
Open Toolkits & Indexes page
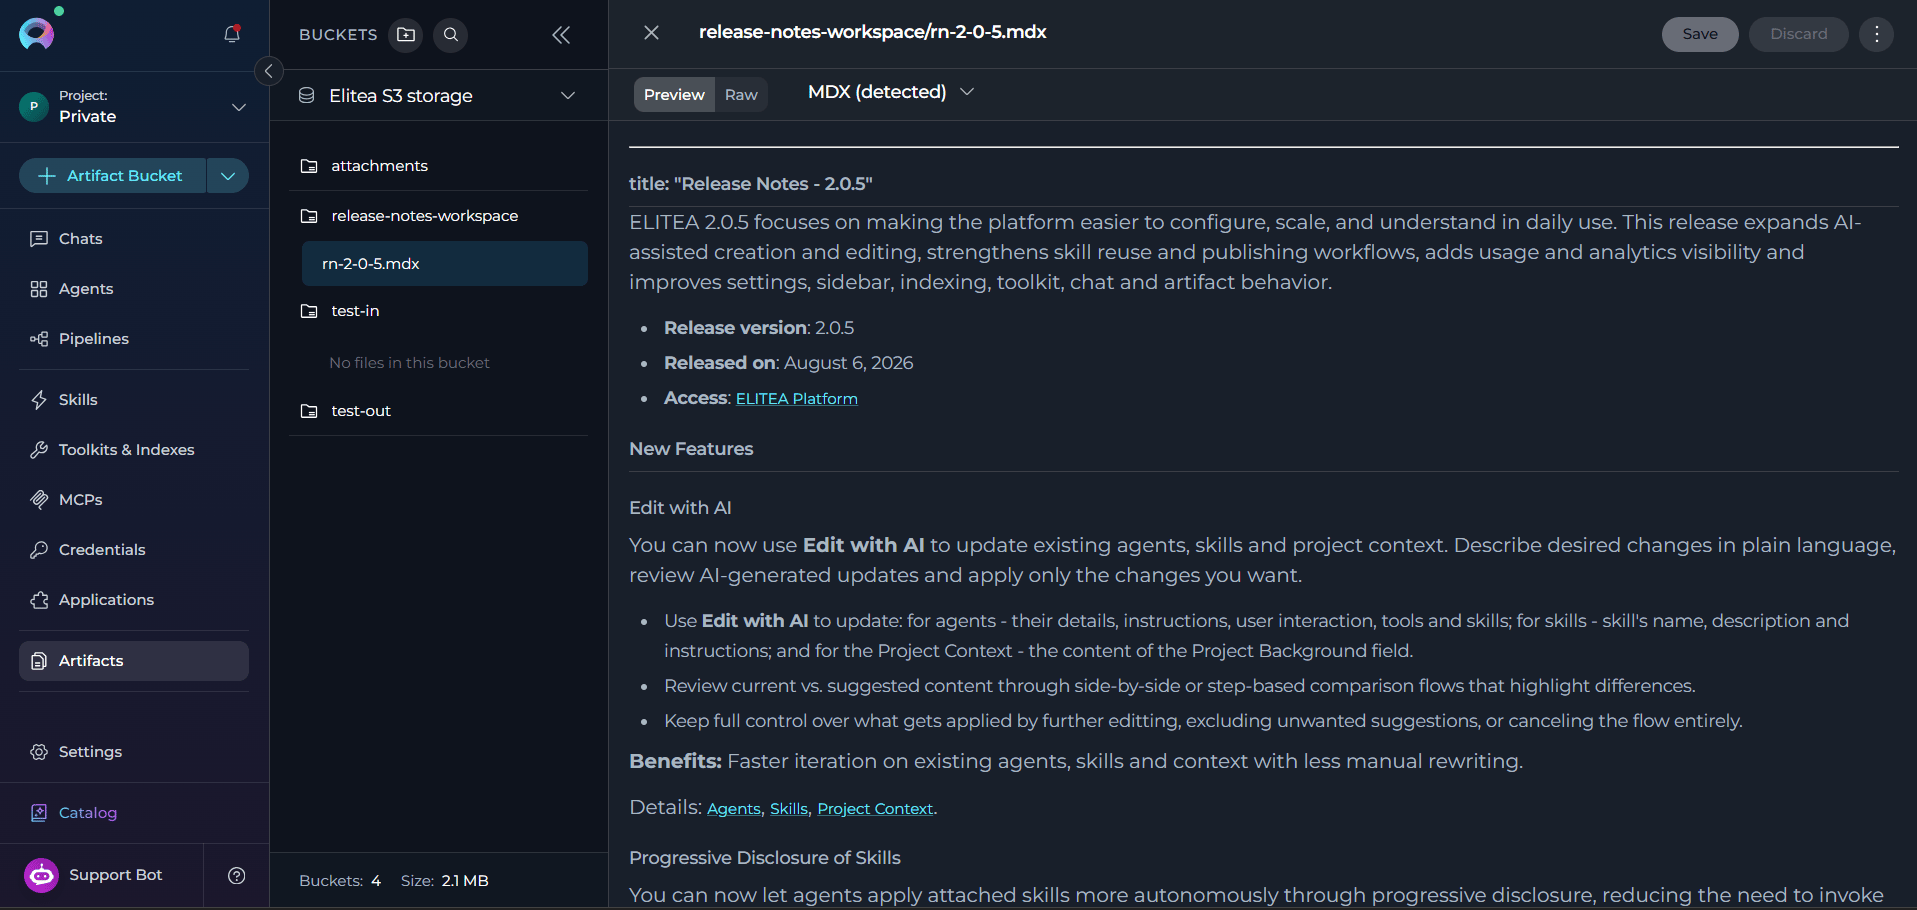(x=134, y=450)
